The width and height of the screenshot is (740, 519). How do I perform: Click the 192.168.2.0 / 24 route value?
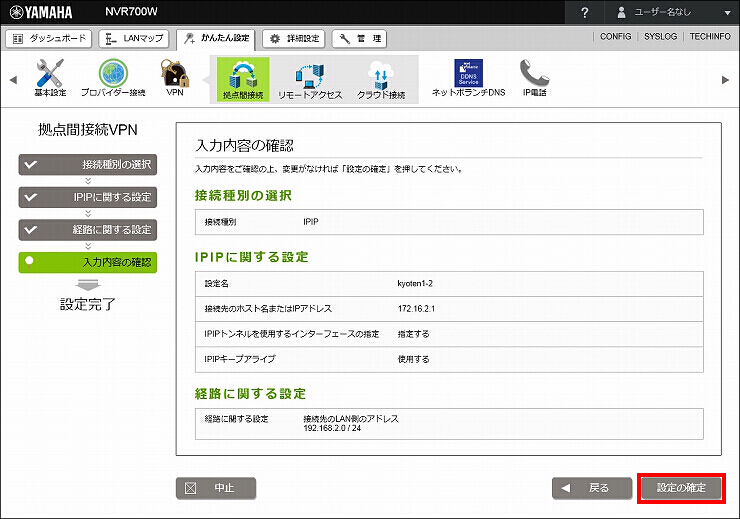pyautogui.click(x=332, y=428)
